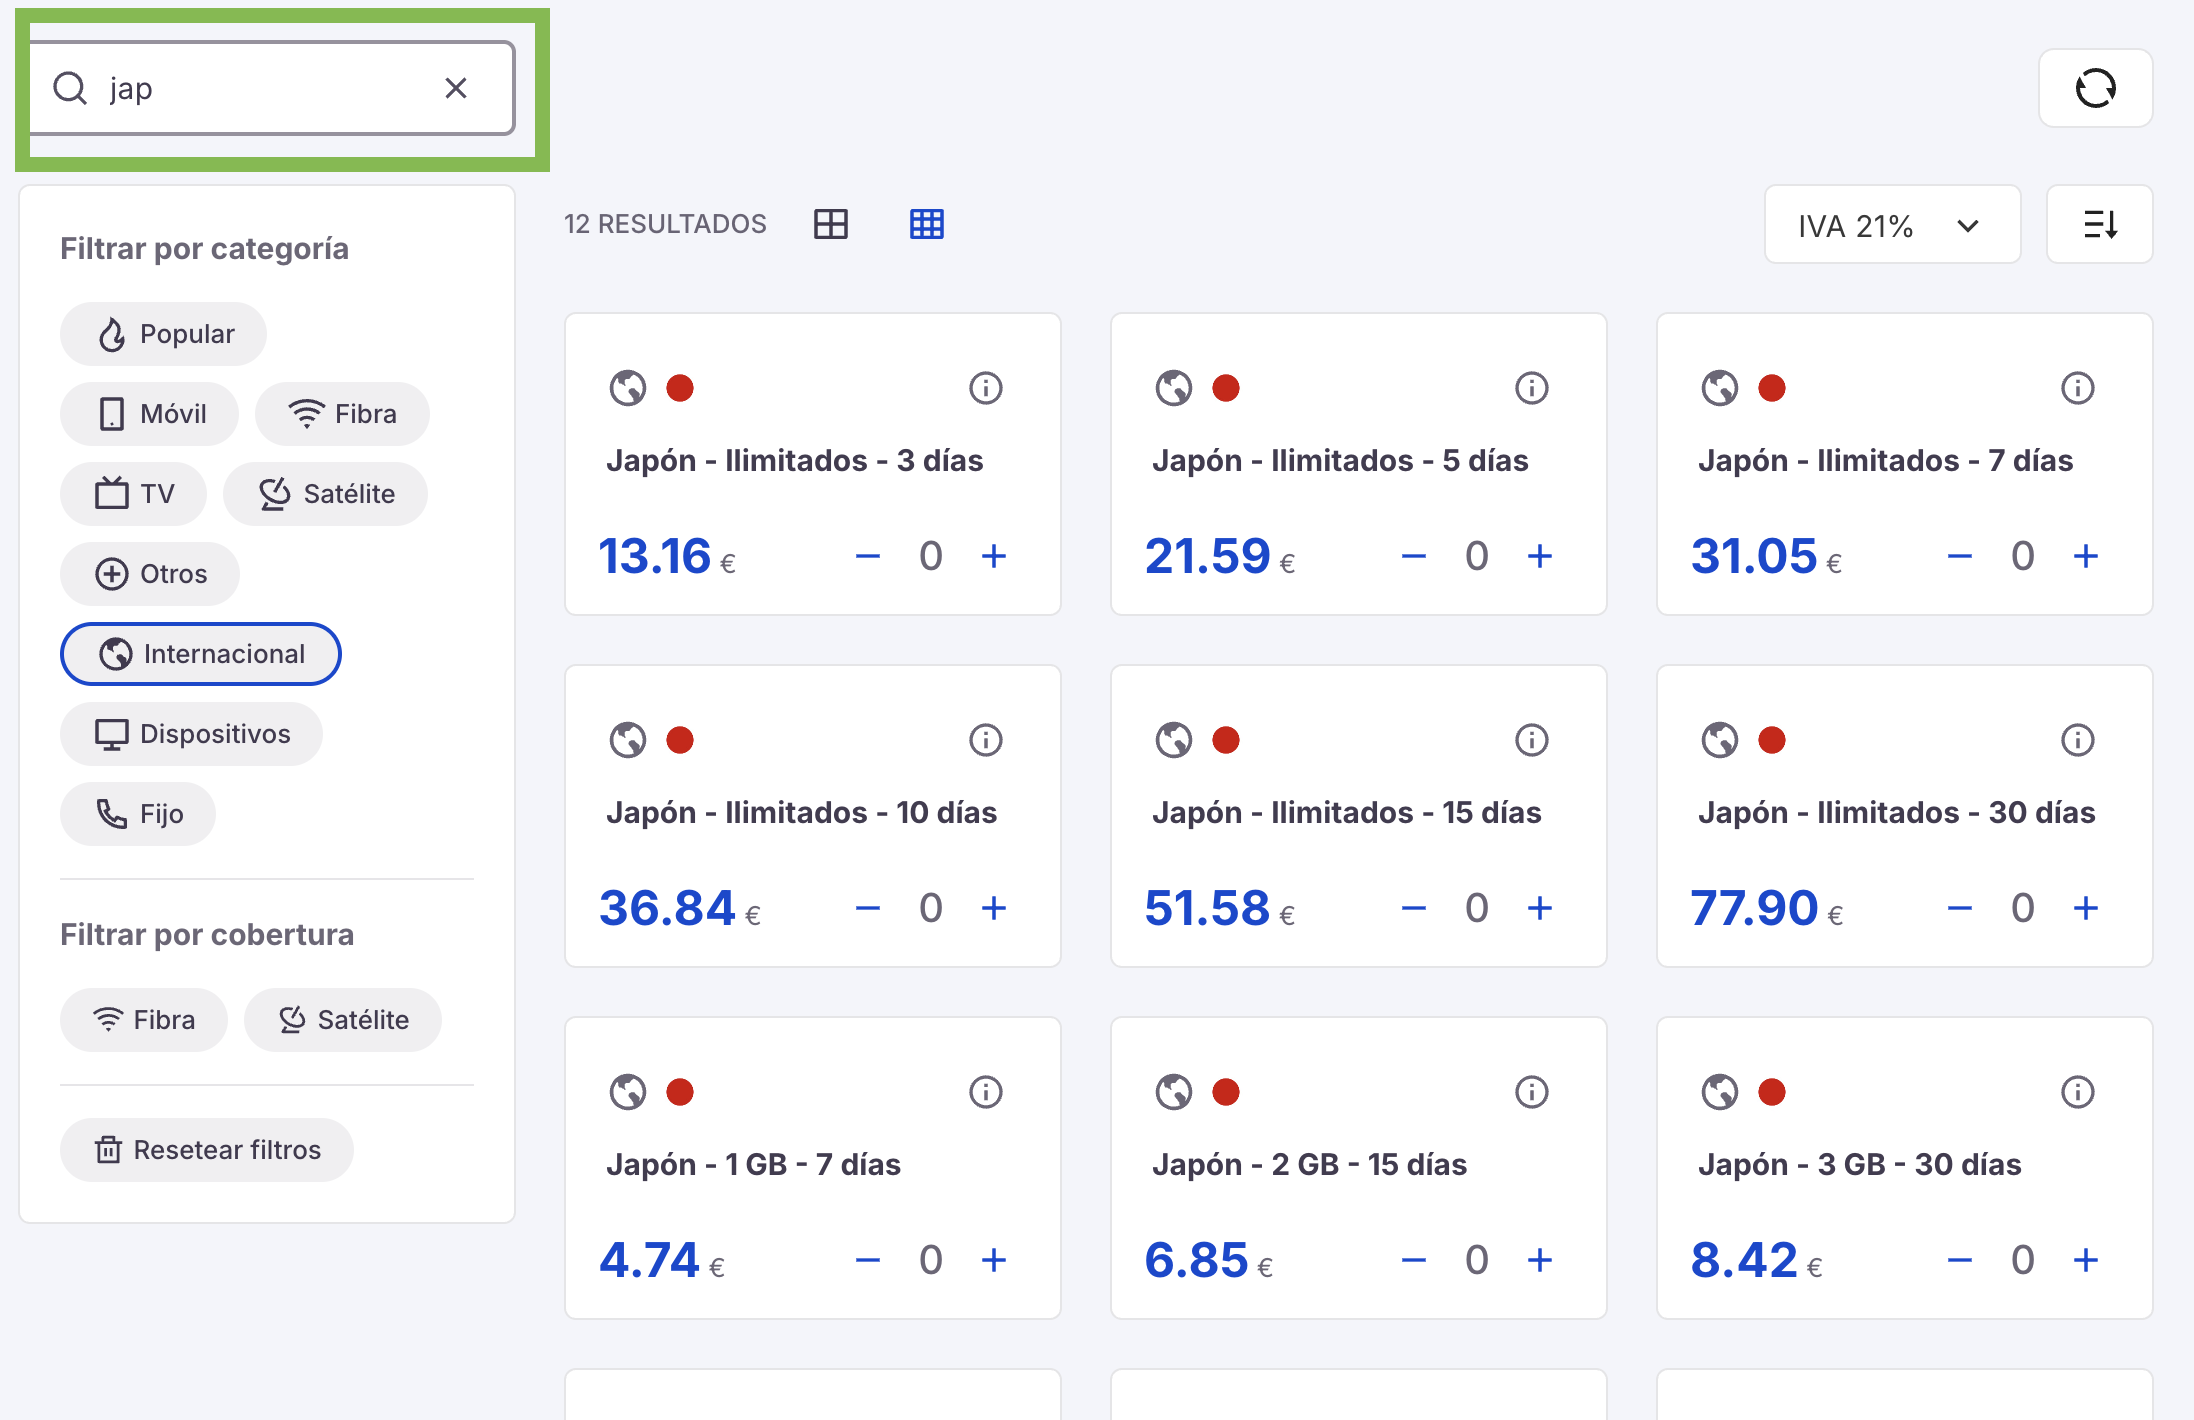Clear the search field with X icon
Viewport: 2194px width, 1420px height.
coord(456,88)
